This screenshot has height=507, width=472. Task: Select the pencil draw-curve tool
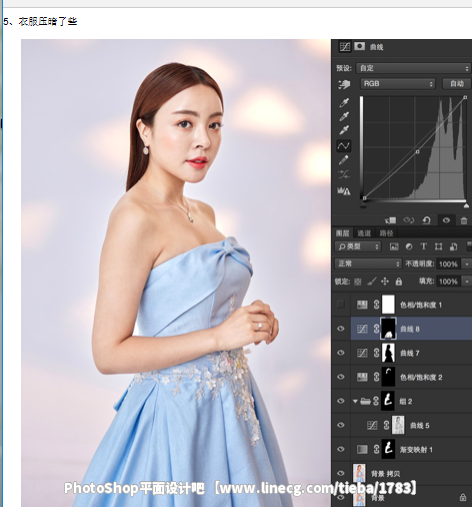pos(344,160)
